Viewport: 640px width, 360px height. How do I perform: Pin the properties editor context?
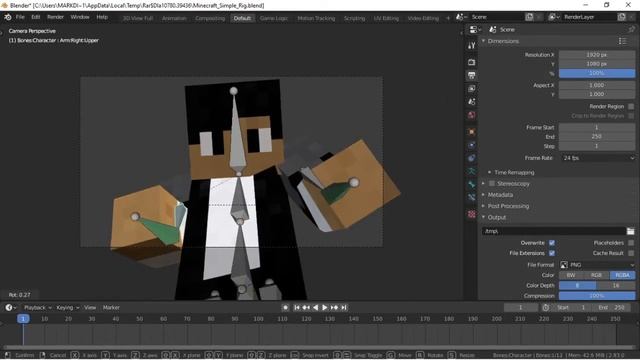(x=631, y=29)
